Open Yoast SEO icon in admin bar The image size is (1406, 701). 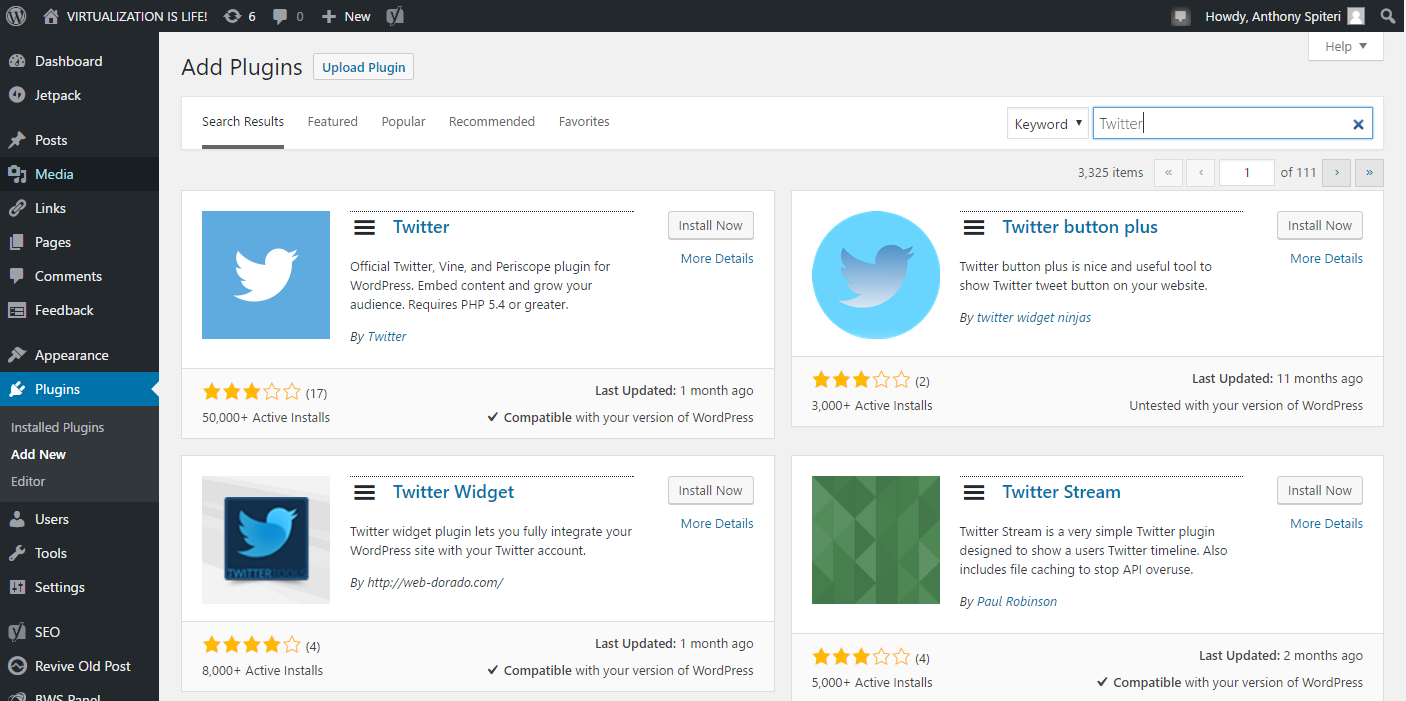pos(395,16)
